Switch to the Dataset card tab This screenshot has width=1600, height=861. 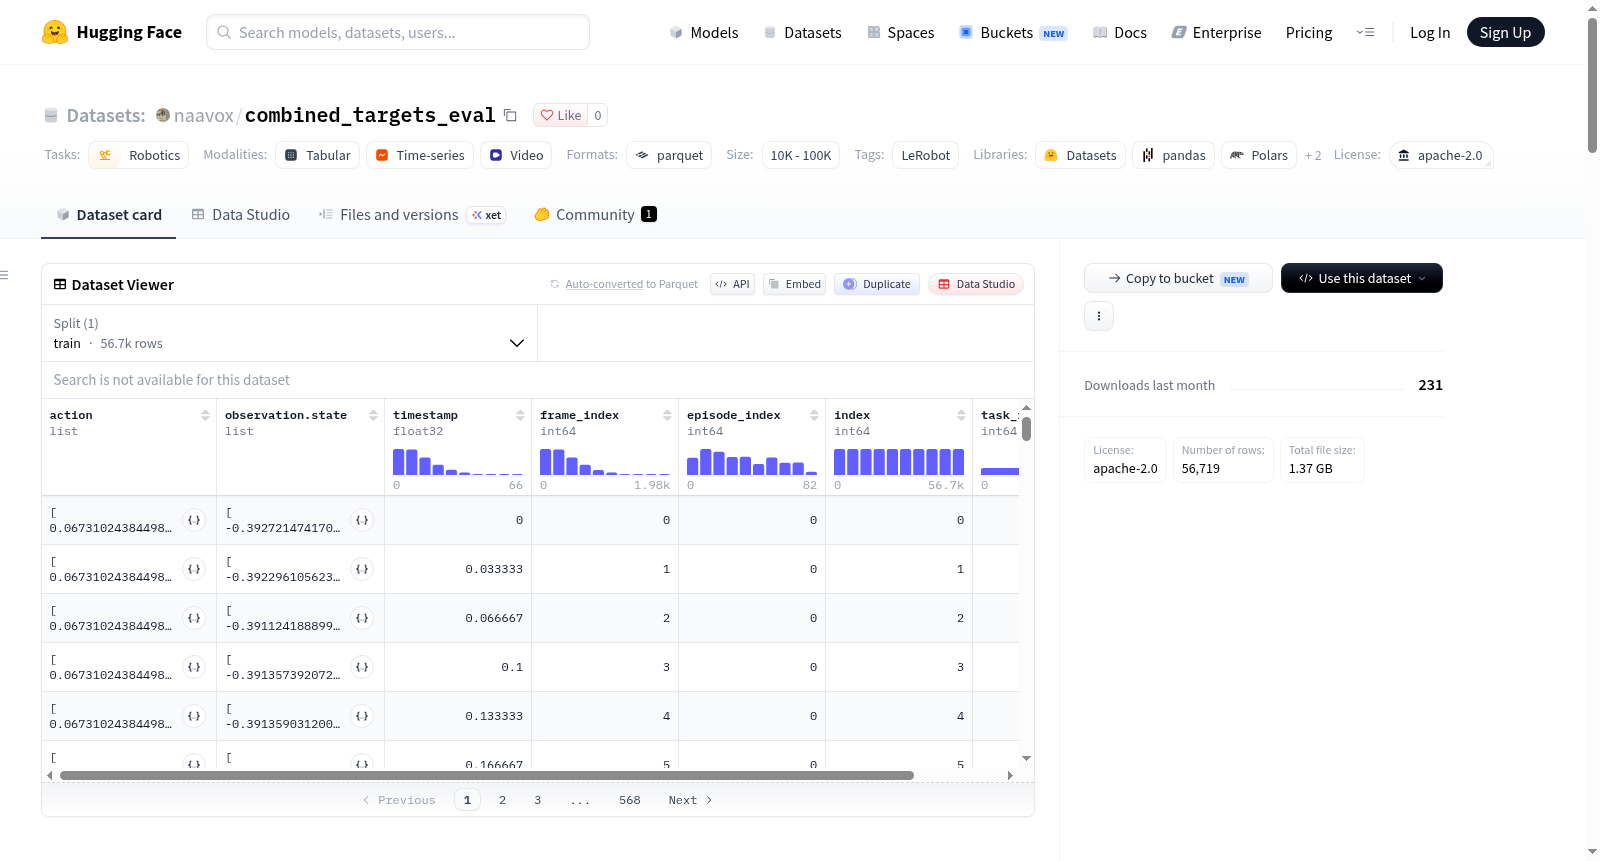click(108, 215)
